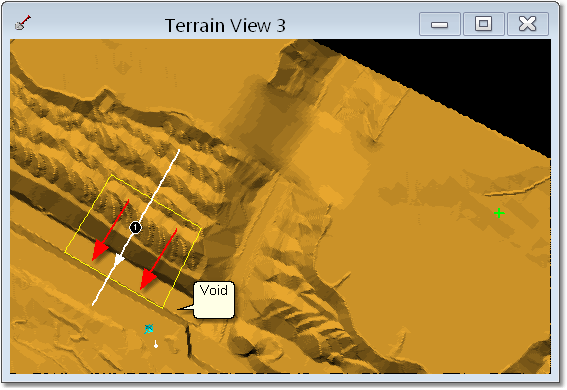The image size is (567, 390).
Task: Click the cyan marker on terrain
Action: (x=149, y=329)
